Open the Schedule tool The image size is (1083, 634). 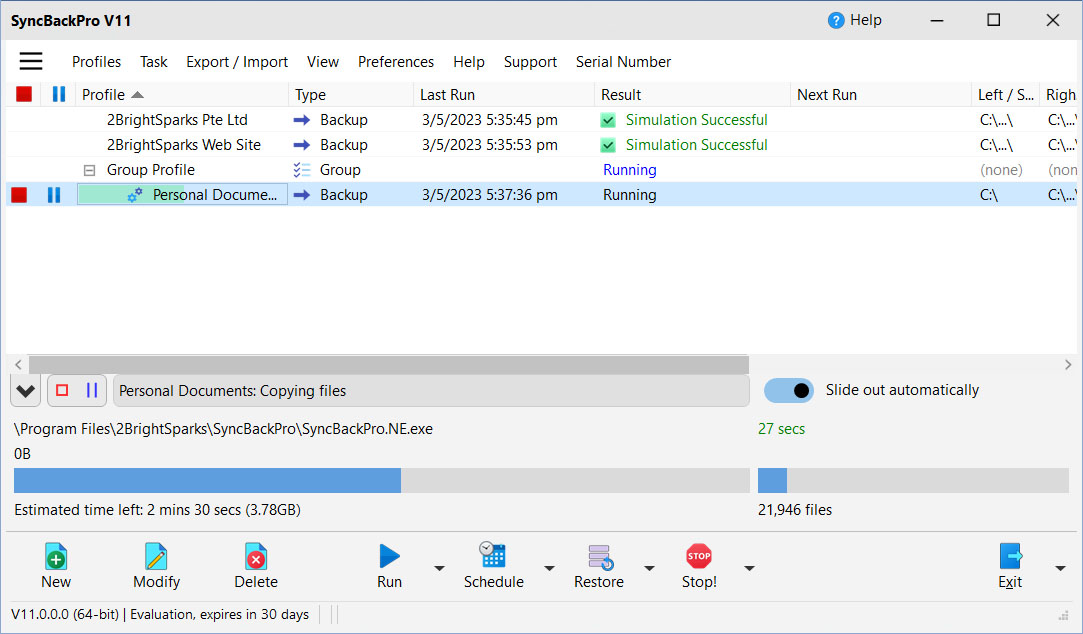pos(493,566)
